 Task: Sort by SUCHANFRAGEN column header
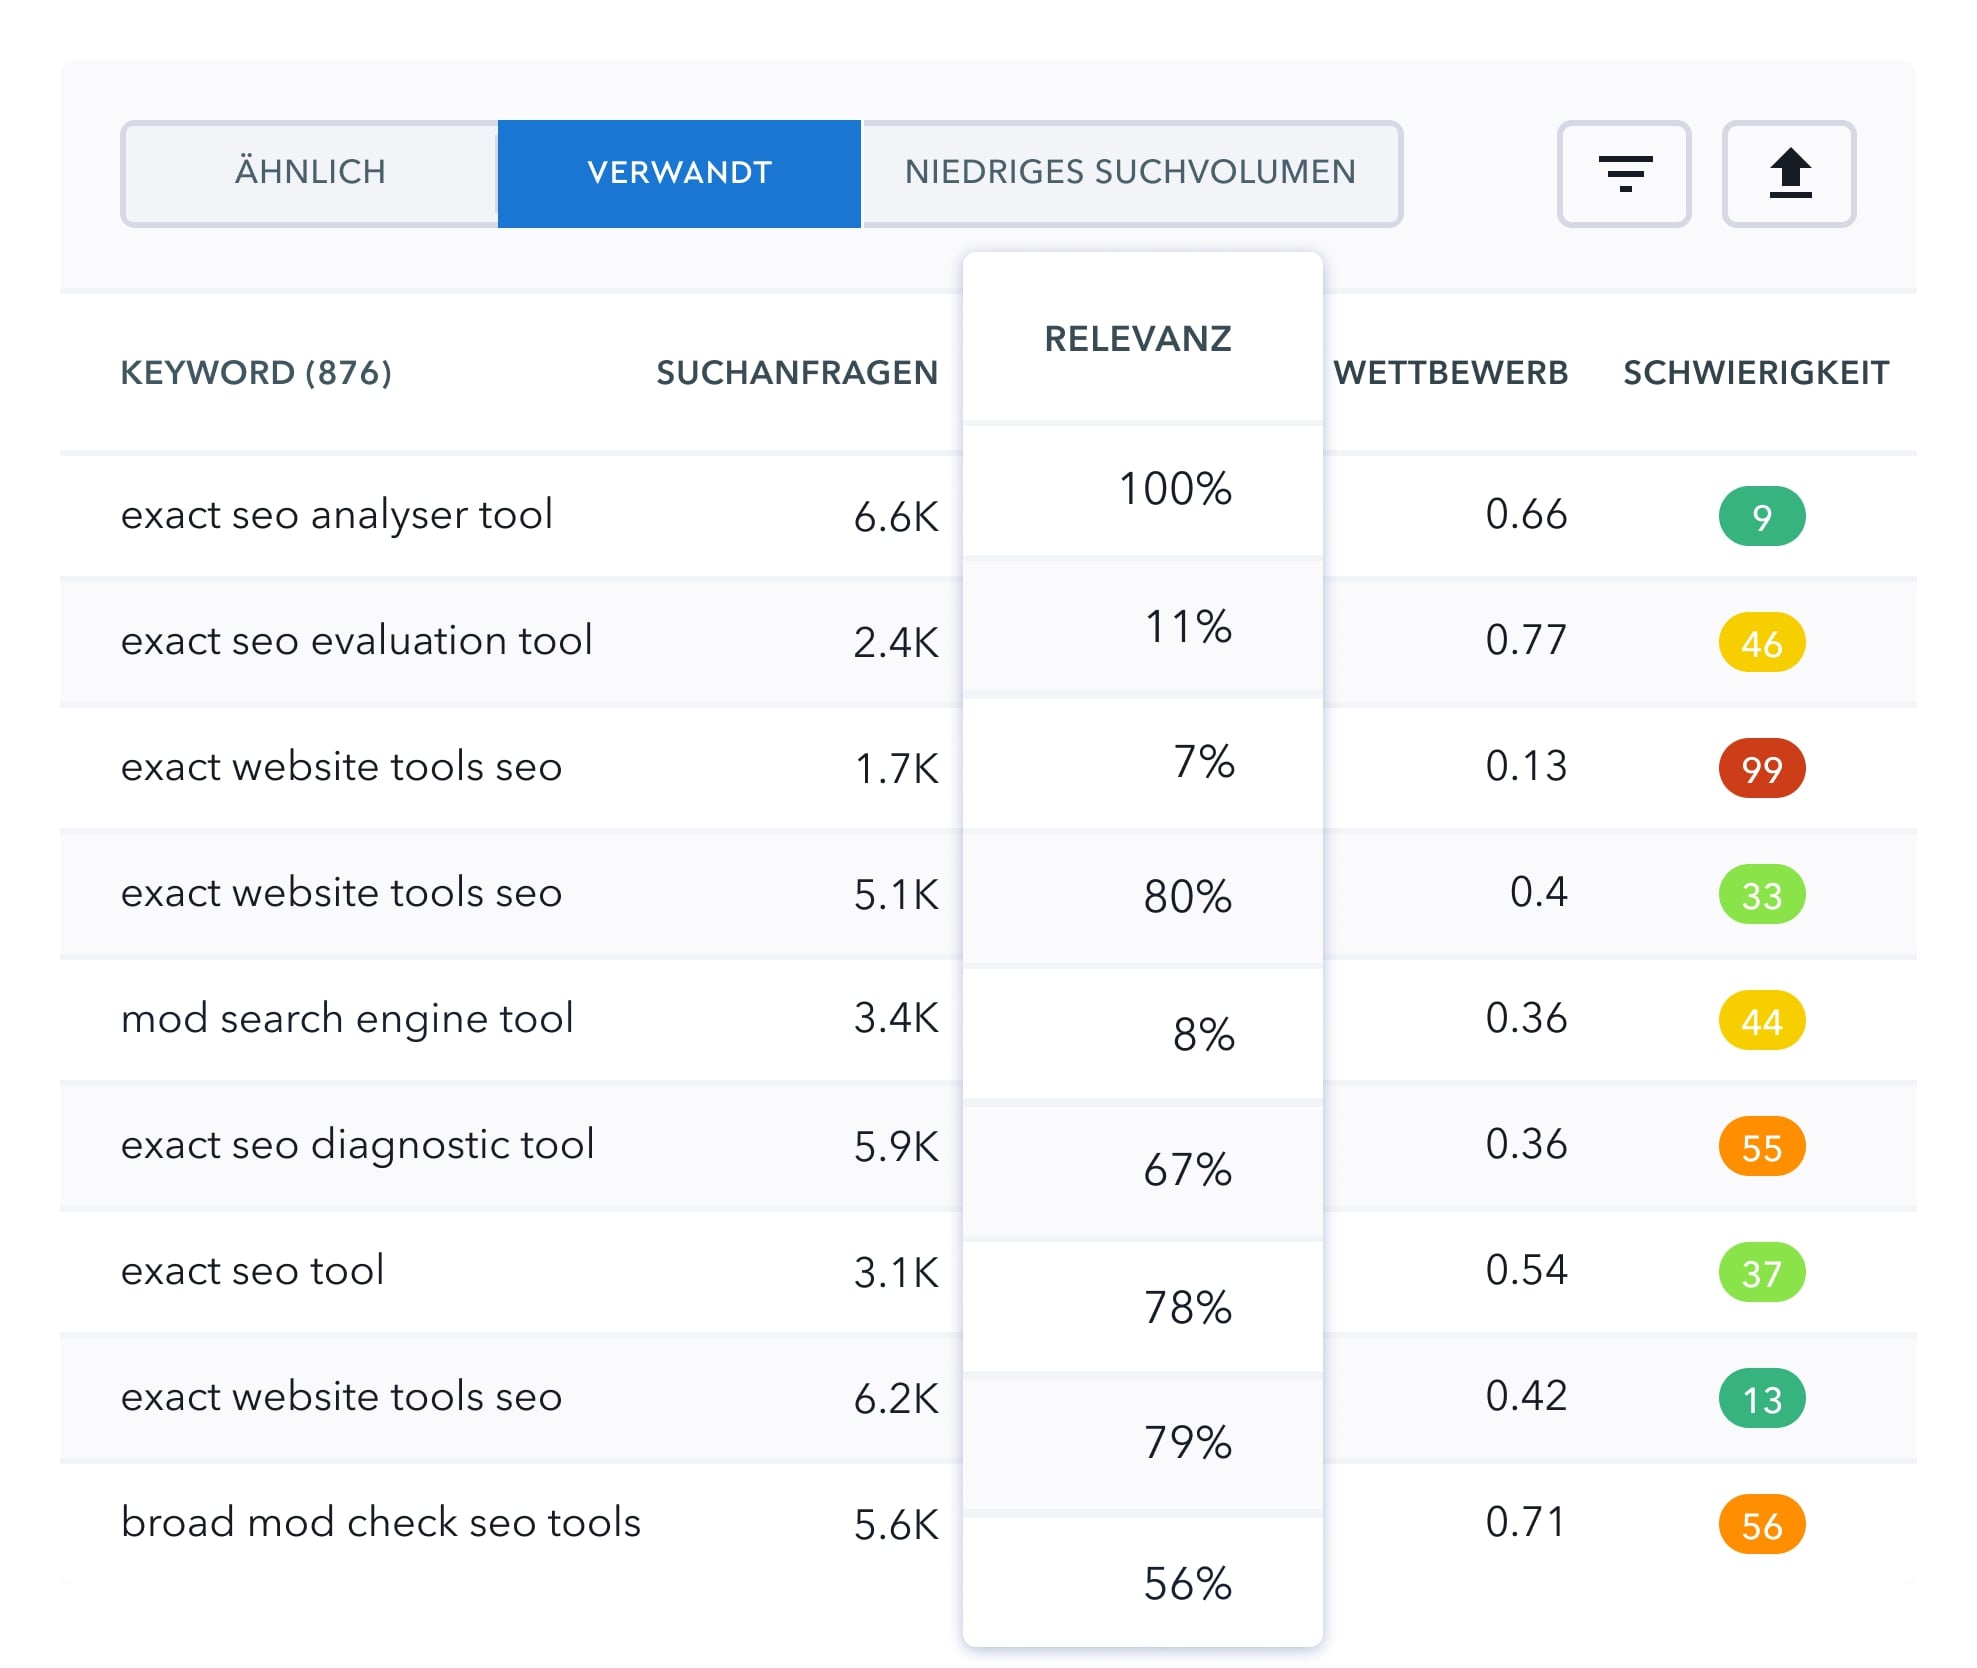pos(796,373)
